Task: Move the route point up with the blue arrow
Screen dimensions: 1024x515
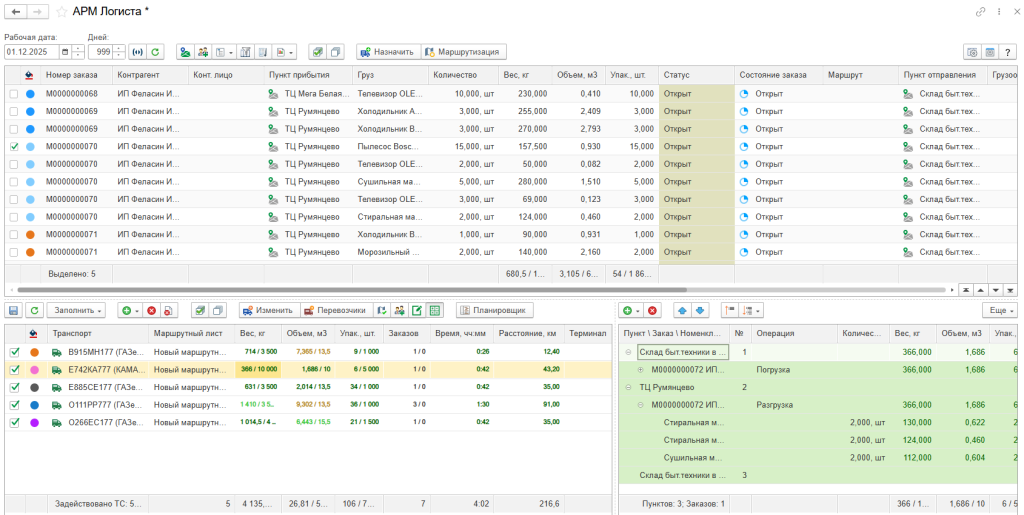Action: click(681, 311)
